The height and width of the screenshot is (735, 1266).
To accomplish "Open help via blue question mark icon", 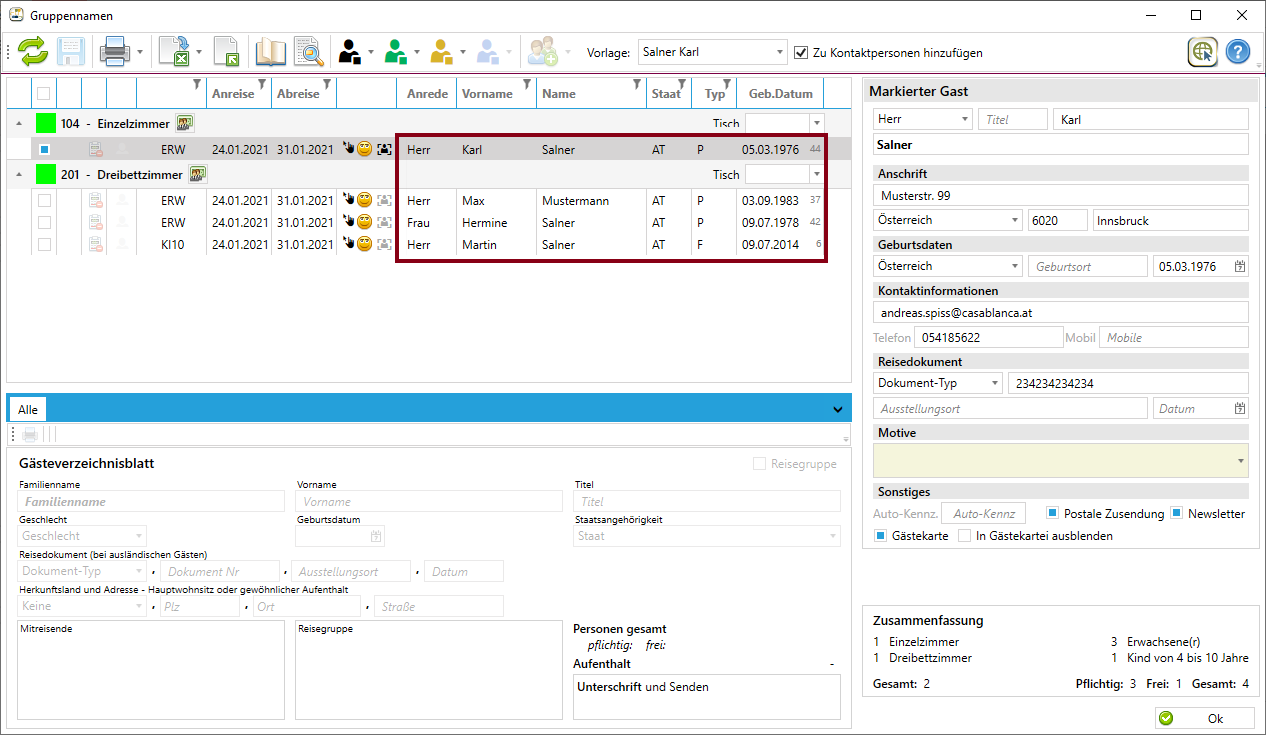I will (x=1239, y=52).
